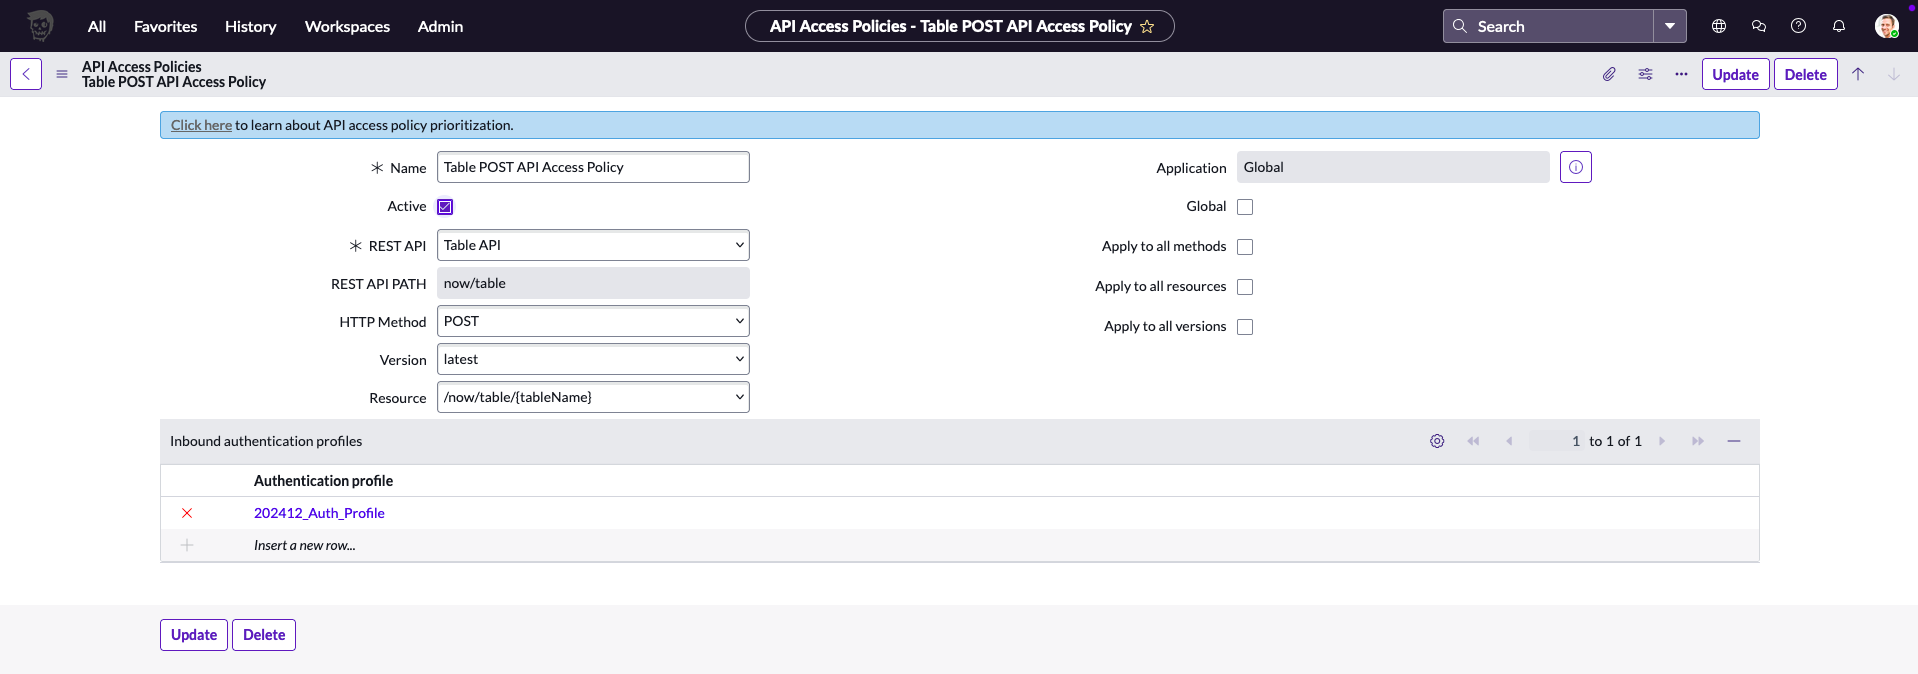Open the Resource dropdown
1918x674 pixels.
pyautogui.click(x=593, y=397)
